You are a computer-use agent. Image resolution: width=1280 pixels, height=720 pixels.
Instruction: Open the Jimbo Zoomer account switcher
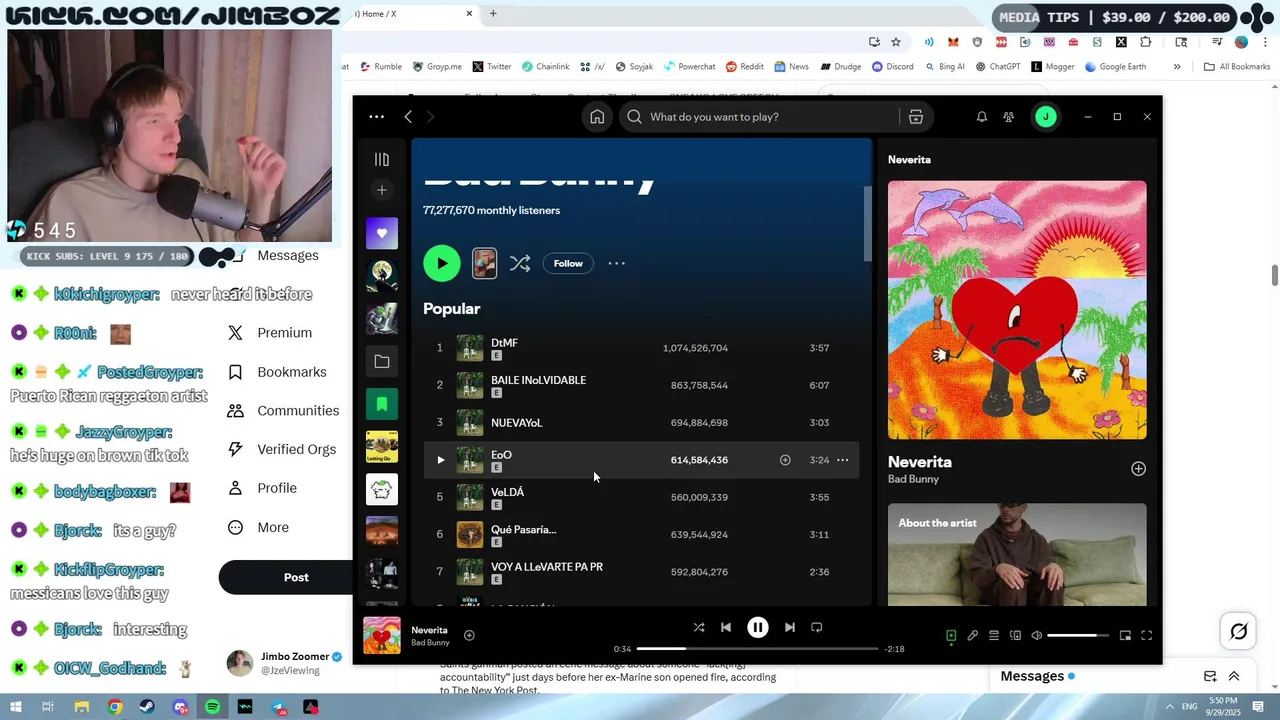coord(285,662)
